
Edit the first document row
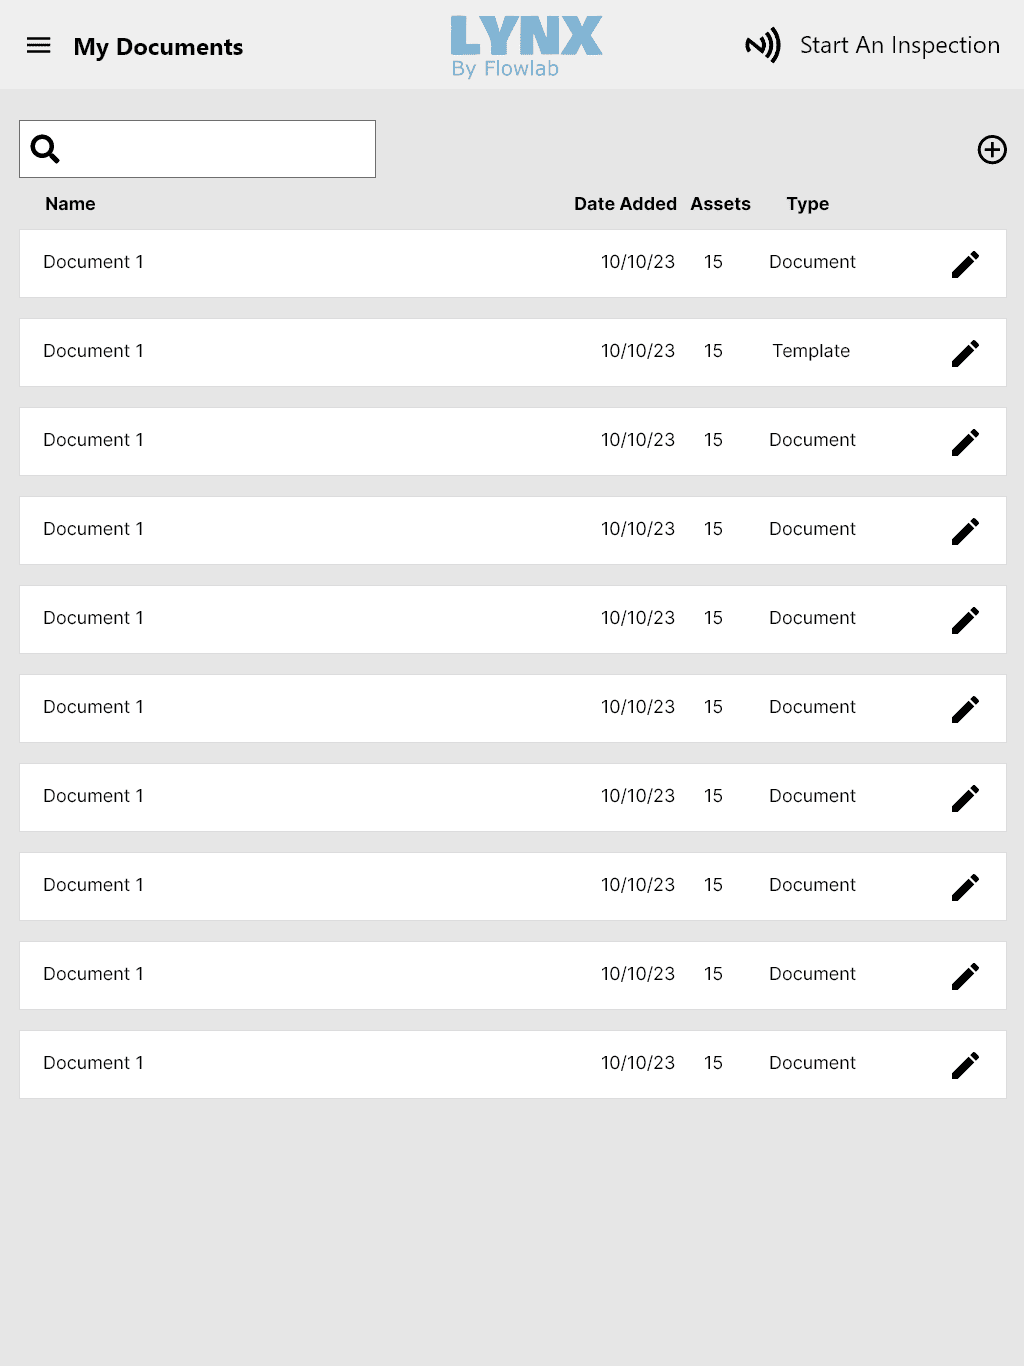[x=965, y=264]
